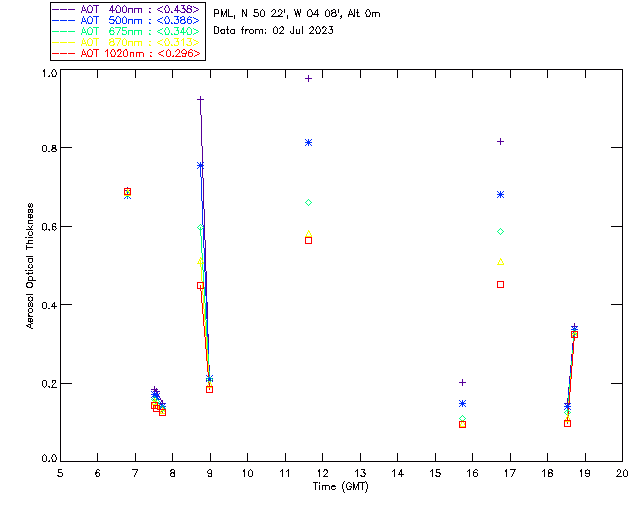Click the blue asterisk marker near 0.68 before hour 17
The width and height of the screenshot is (640, 512).
(x=500, y=194)
